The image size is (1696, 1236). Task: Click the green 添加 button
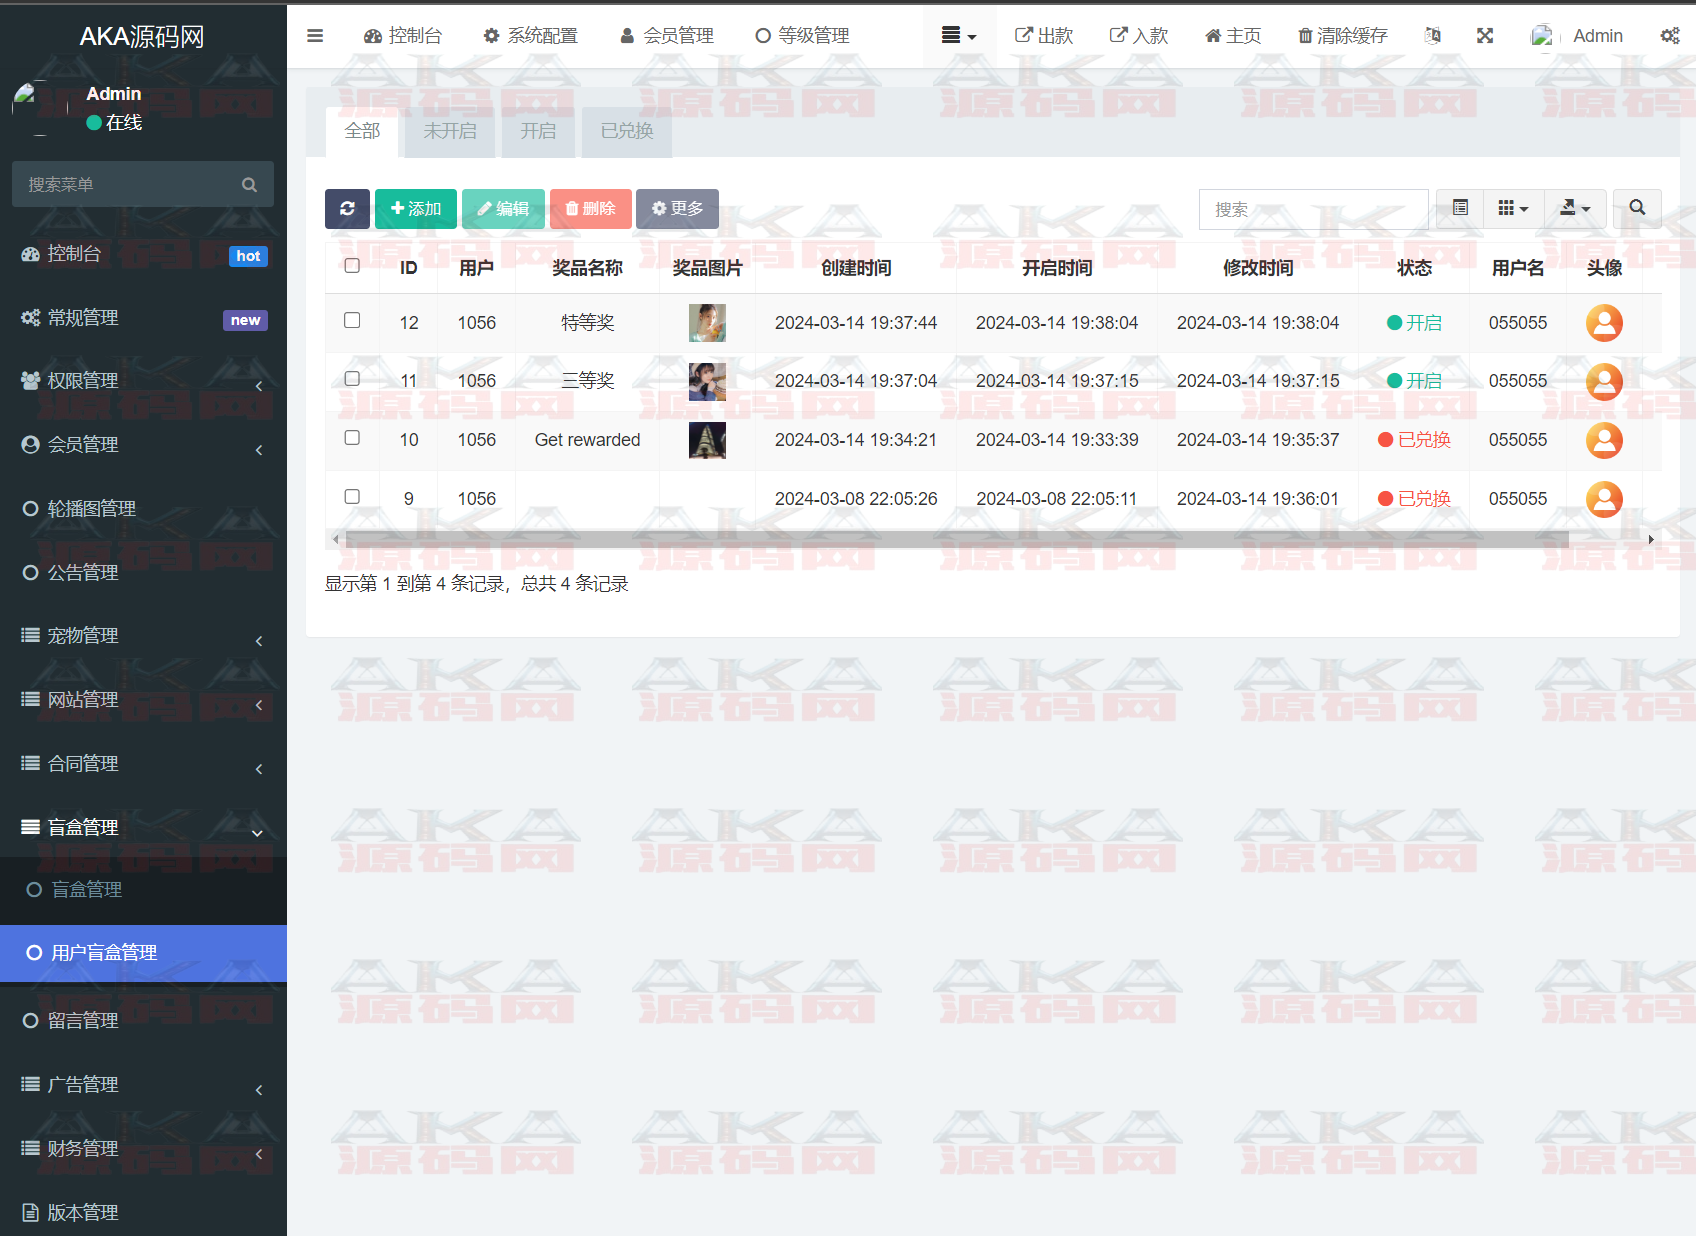(x=416, y=209)
